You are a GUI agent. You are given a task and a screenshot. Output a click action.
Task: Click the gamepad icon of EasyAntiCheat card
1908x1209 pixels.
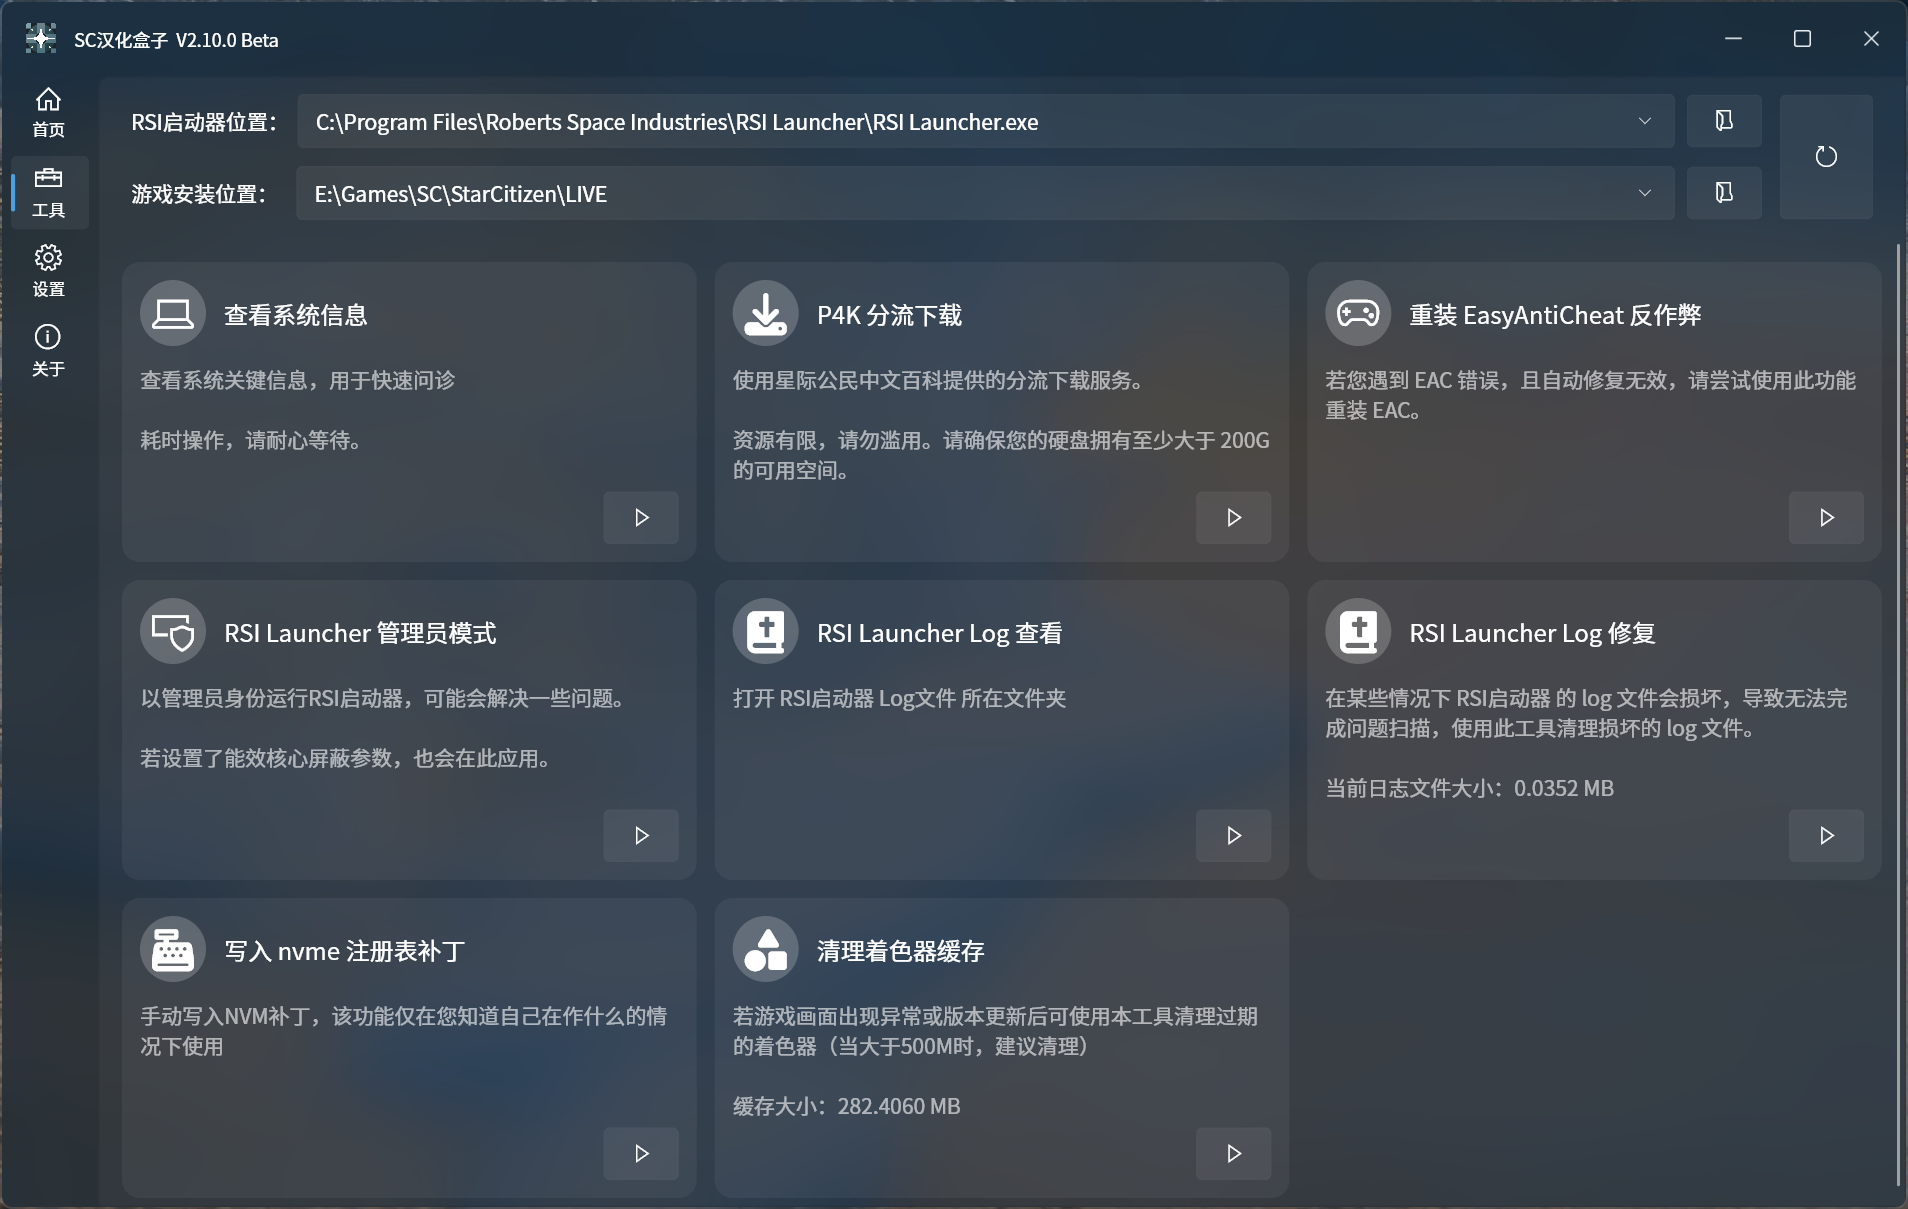coord(1358,314)
